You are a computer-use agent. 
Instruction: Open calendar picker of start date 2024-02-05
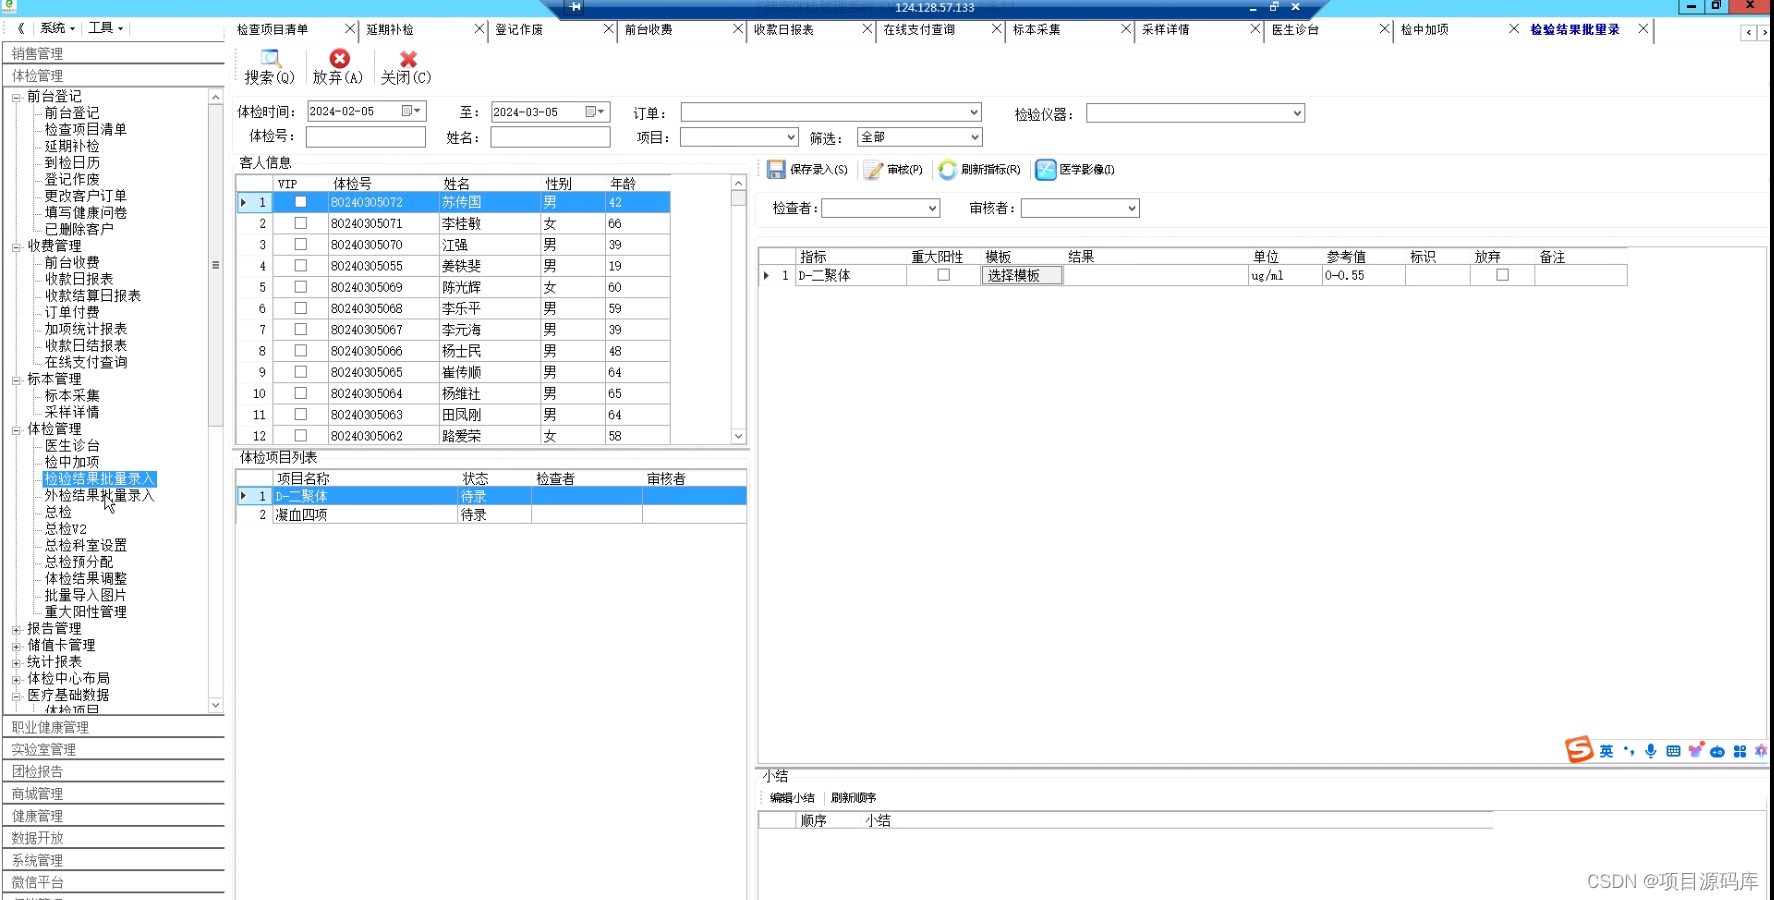[411, 111]
